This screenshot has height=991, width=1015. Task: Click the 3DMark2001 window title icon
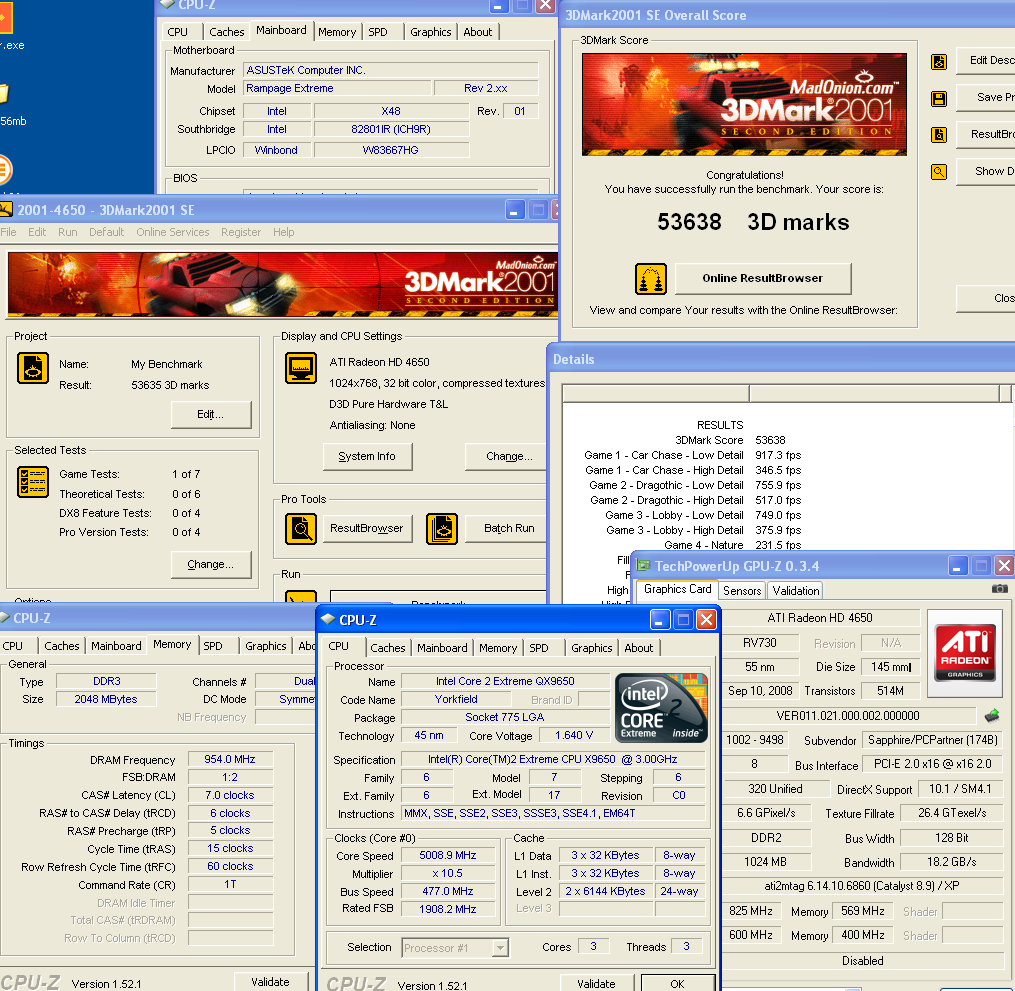(6, 210)
